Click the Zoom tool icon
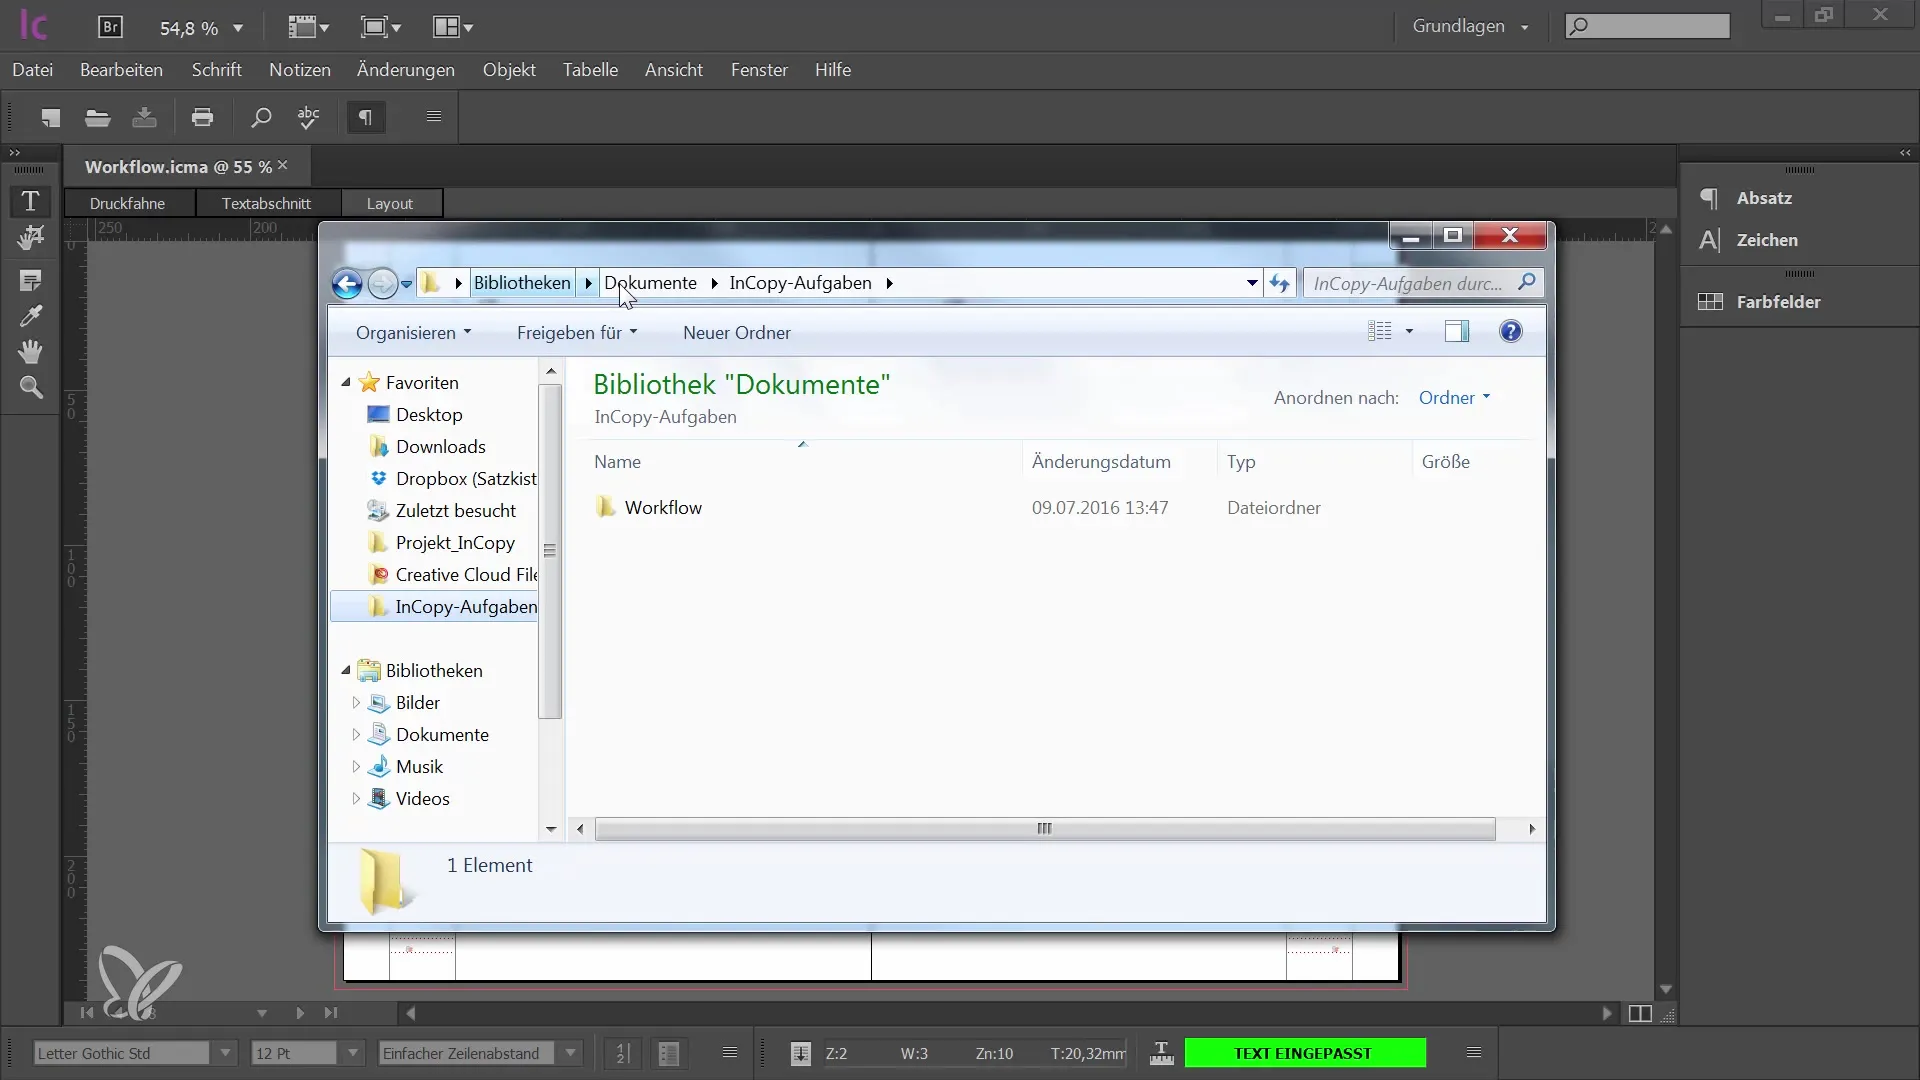This screenshot has height=1080, width=1920. tap(30, 386)
